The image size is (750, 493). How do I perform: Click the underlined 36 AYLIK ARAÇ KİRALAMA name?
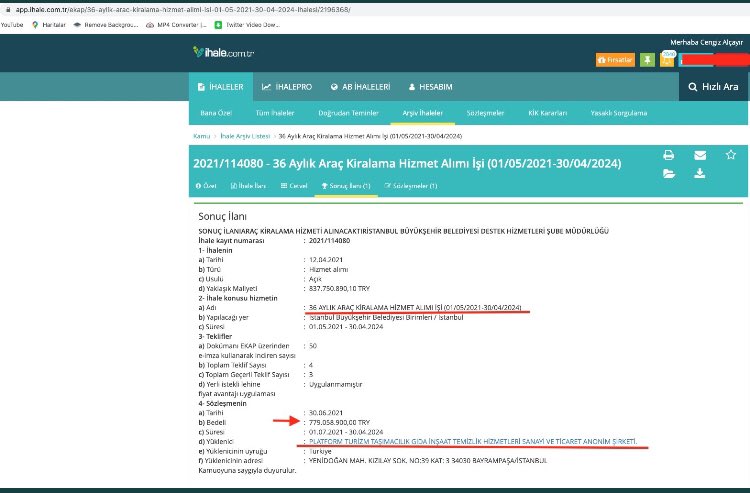tap(415, 307)
